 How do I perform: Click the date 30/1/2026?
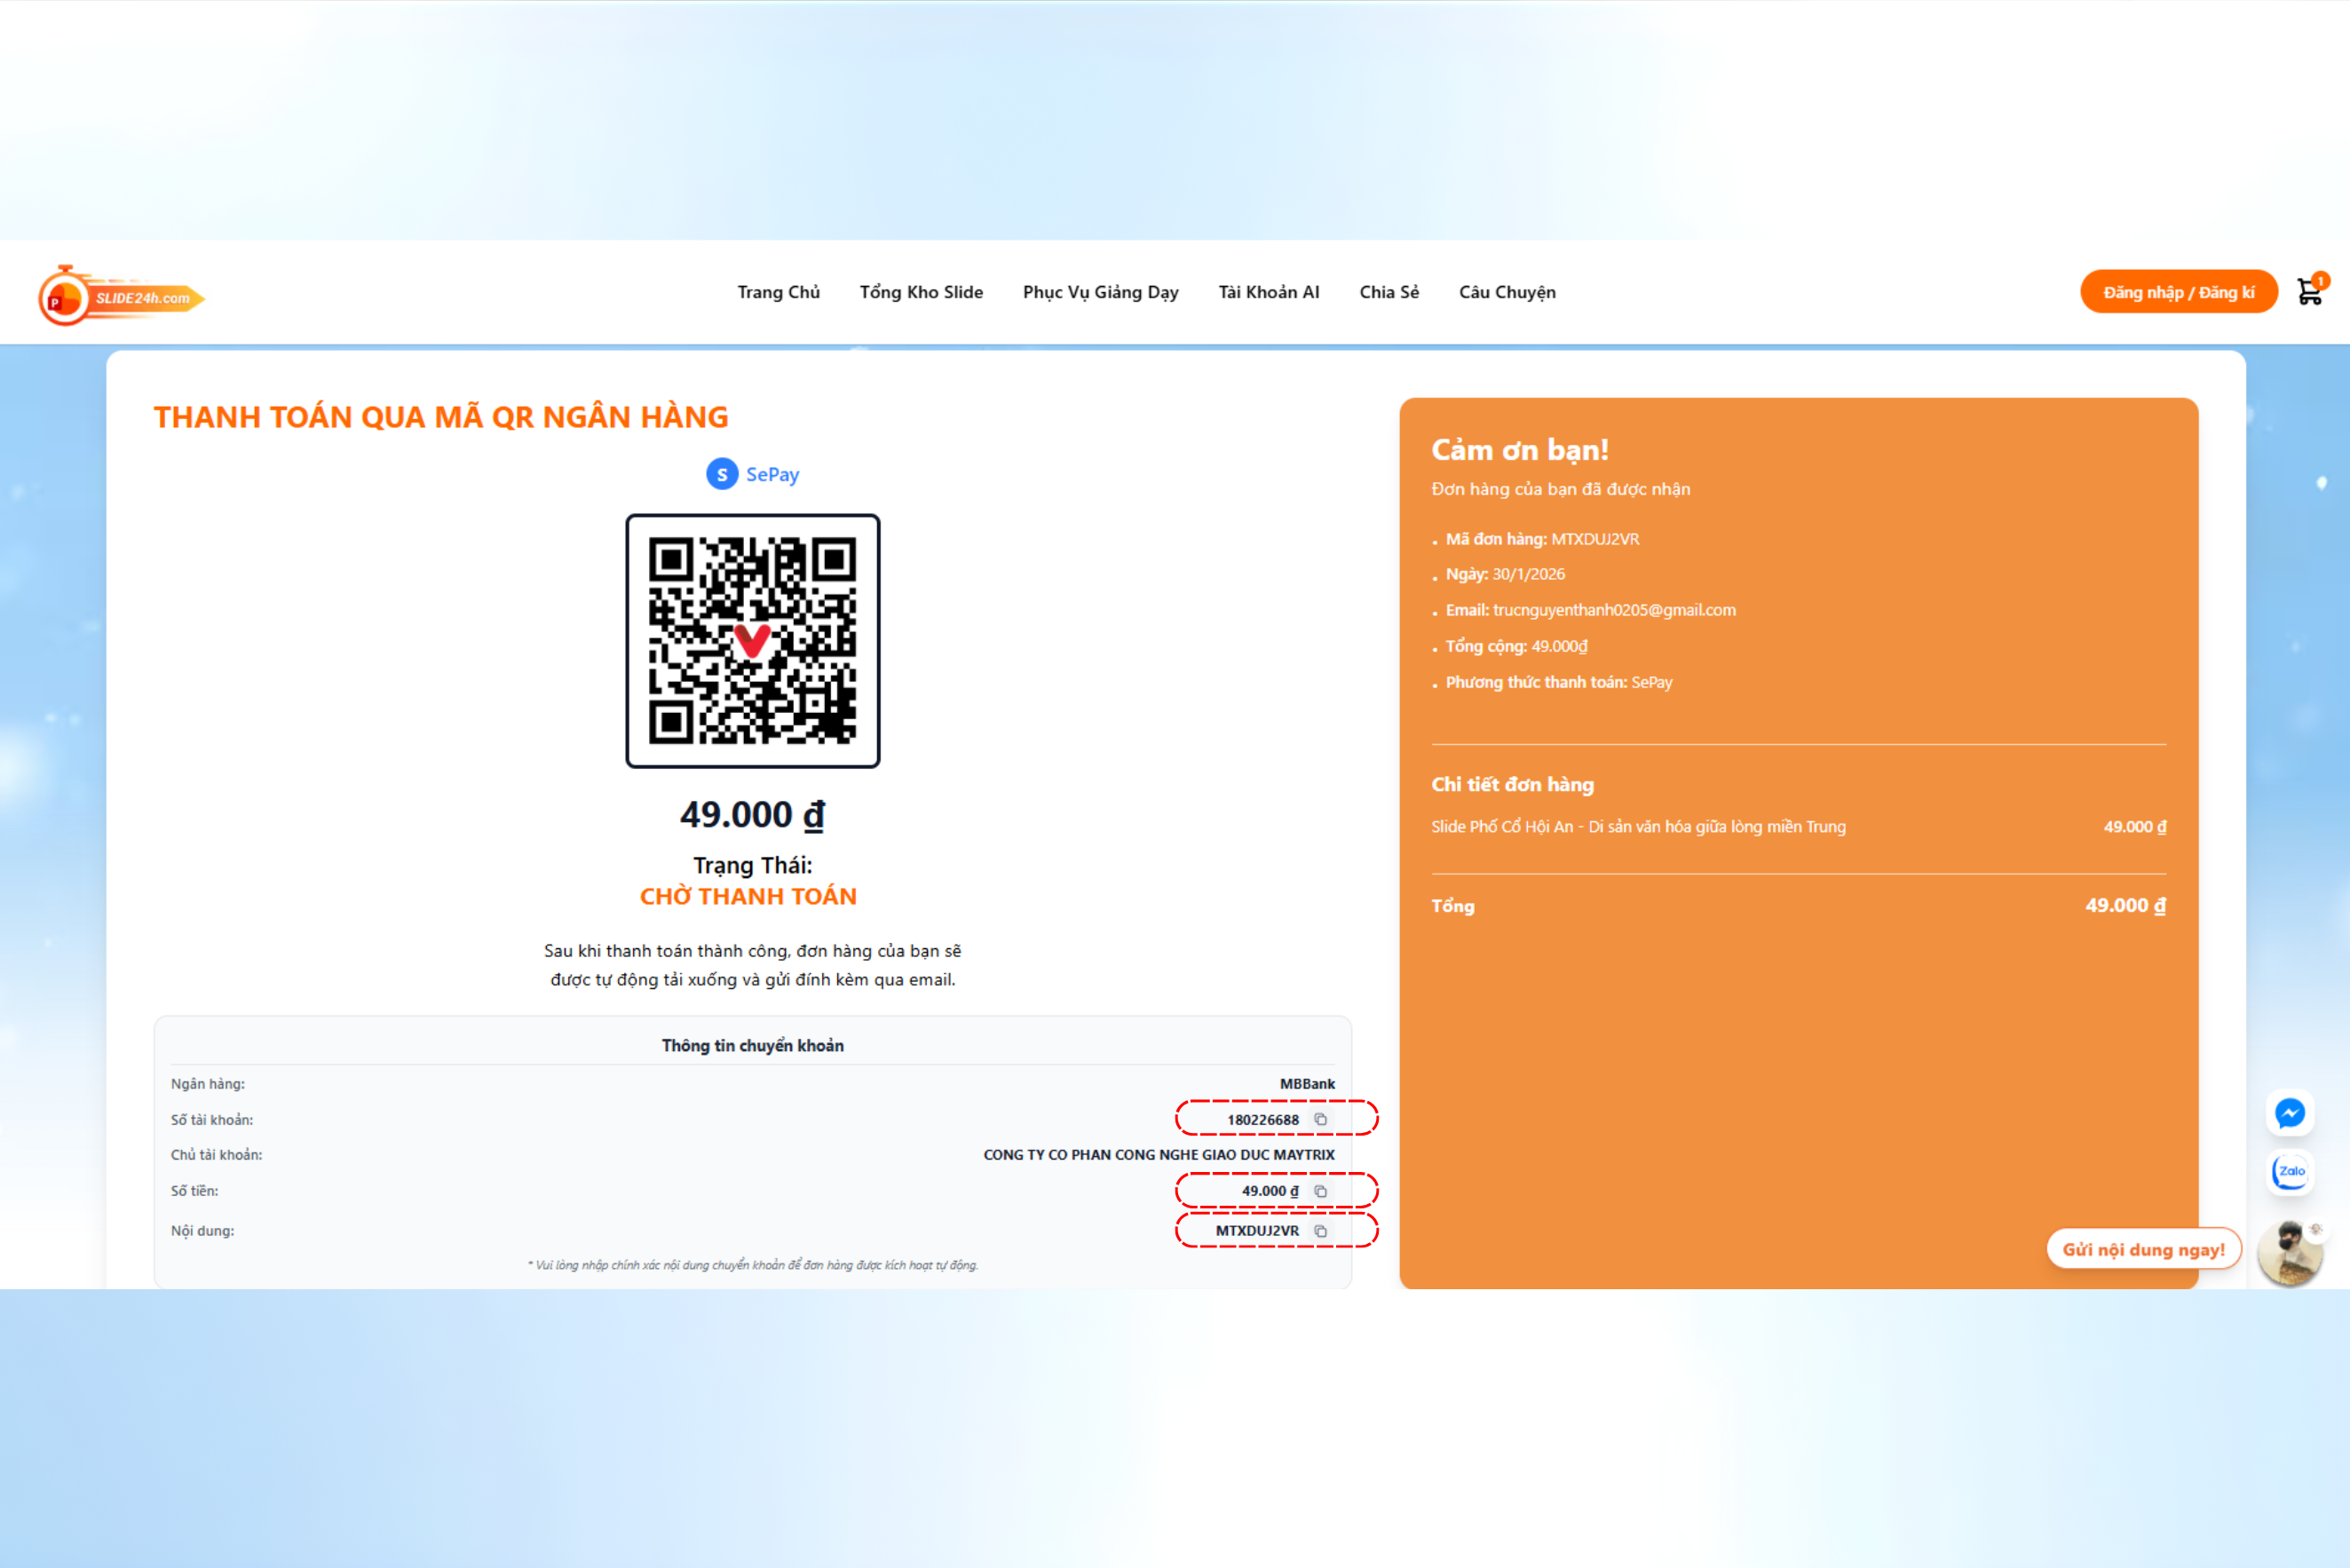click(x=1528, y=574)
